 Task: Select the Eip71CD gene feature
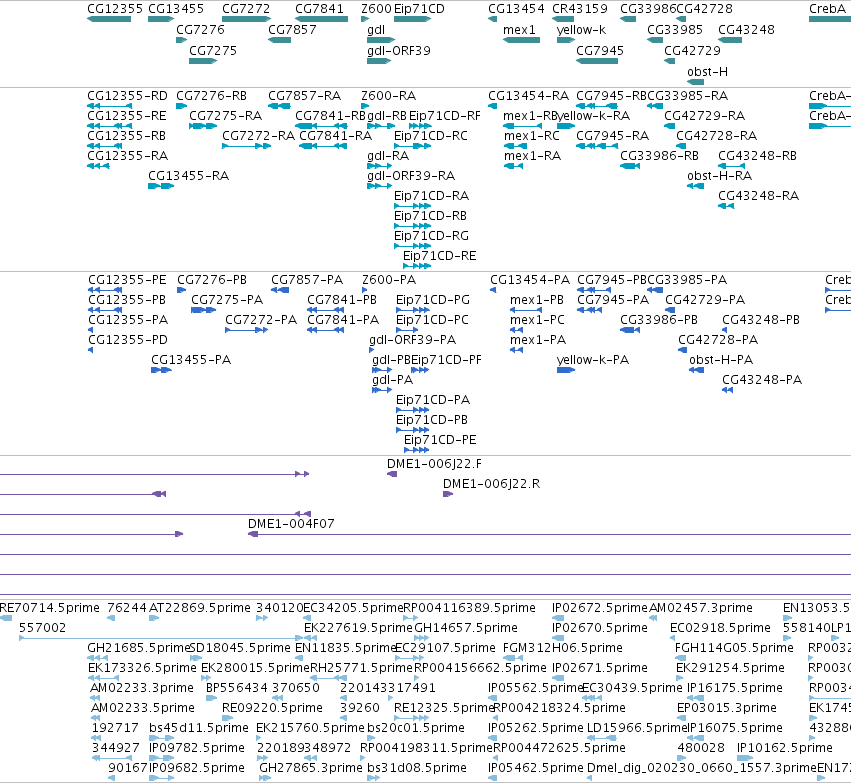[412, 19]
